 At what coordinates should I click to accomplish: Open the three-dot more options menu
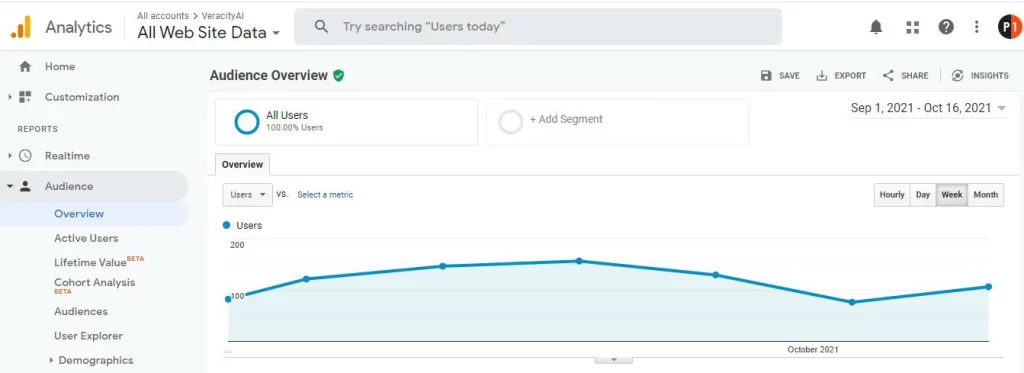[x=976, y=27]
